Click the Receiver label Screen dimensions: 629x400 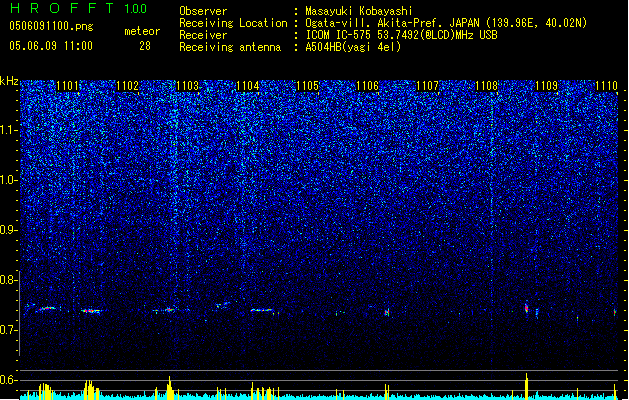click(x=203, y=35)
